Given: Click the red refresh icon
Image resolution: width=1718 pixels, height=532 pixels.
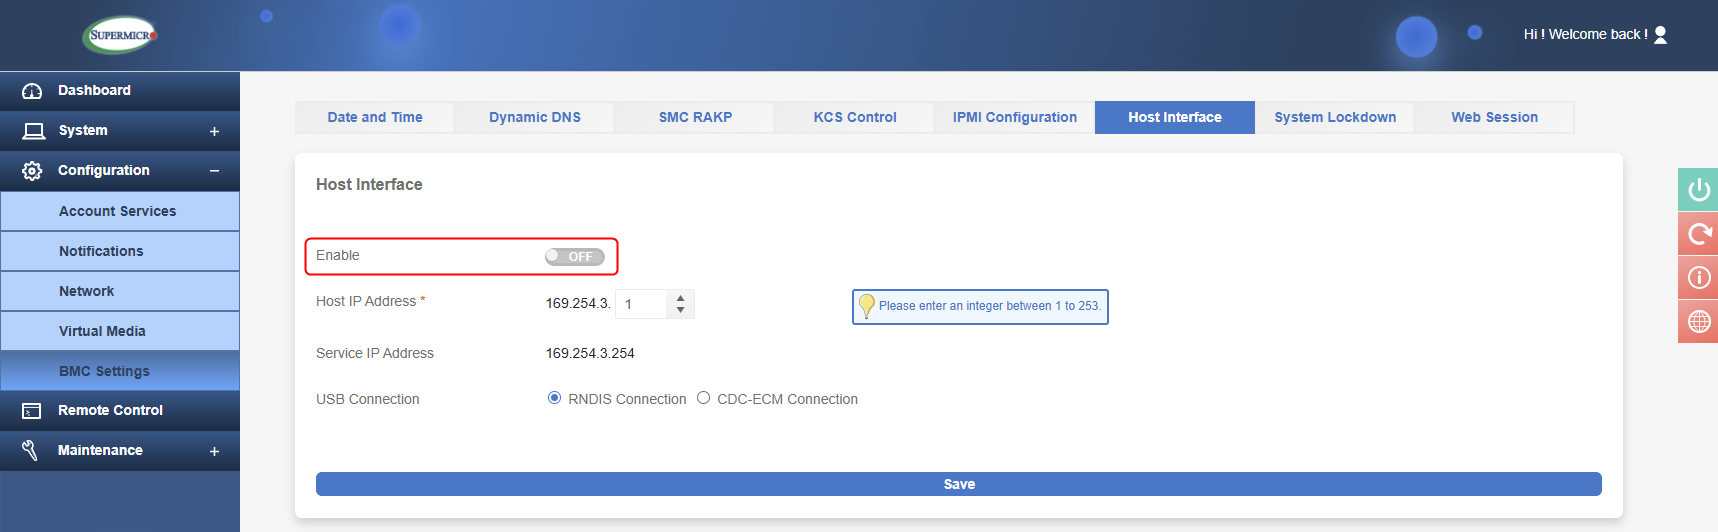Looking at the screenshot, I should coord(1698,233).
